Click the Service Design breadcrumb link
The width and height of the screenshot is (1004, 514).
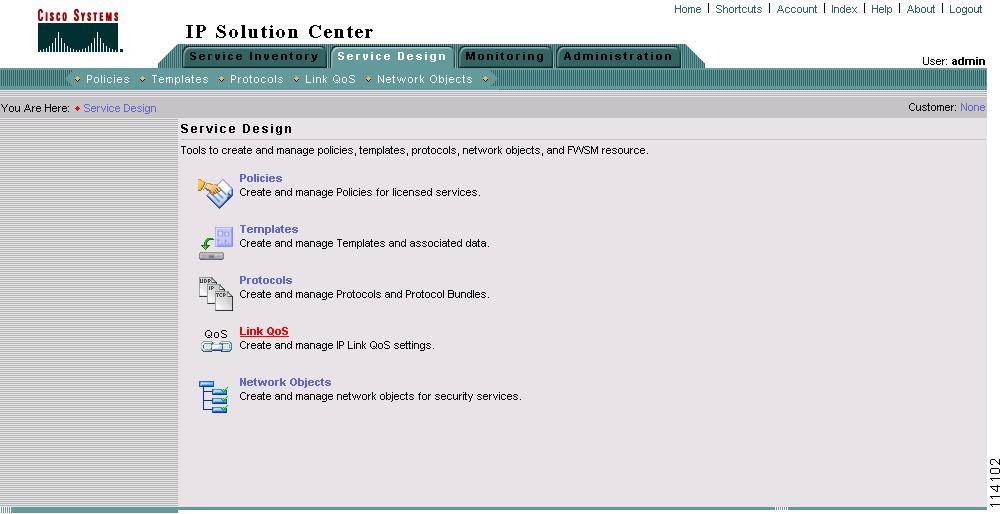point(120,108)
